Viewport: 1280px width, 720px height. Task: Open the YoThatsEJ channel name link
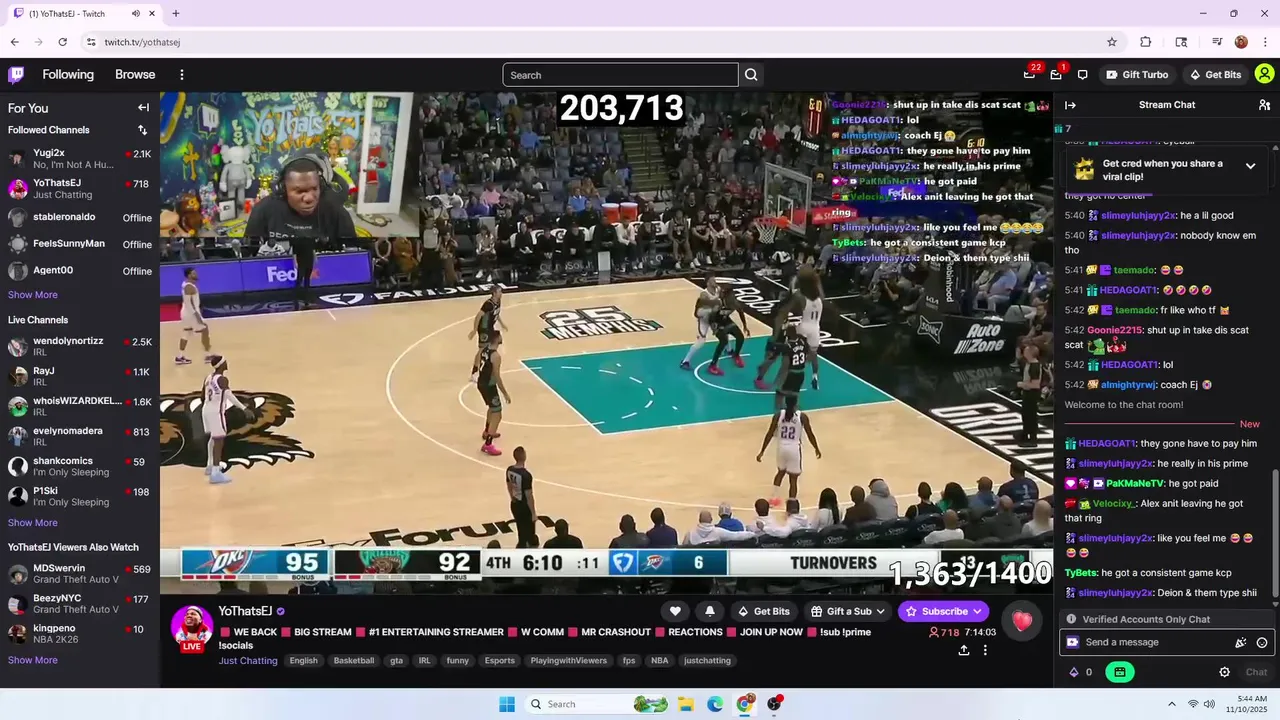point(245,611)
